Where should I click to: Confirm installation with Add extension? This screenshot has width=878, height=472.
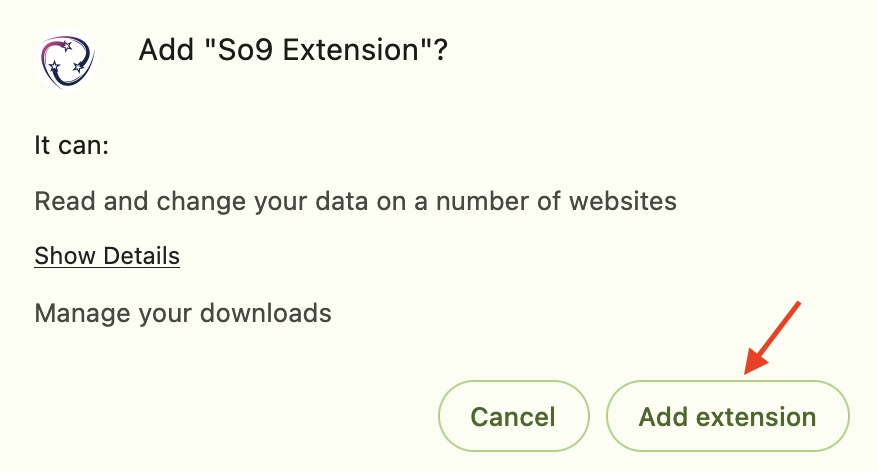[x=727, y=416]
